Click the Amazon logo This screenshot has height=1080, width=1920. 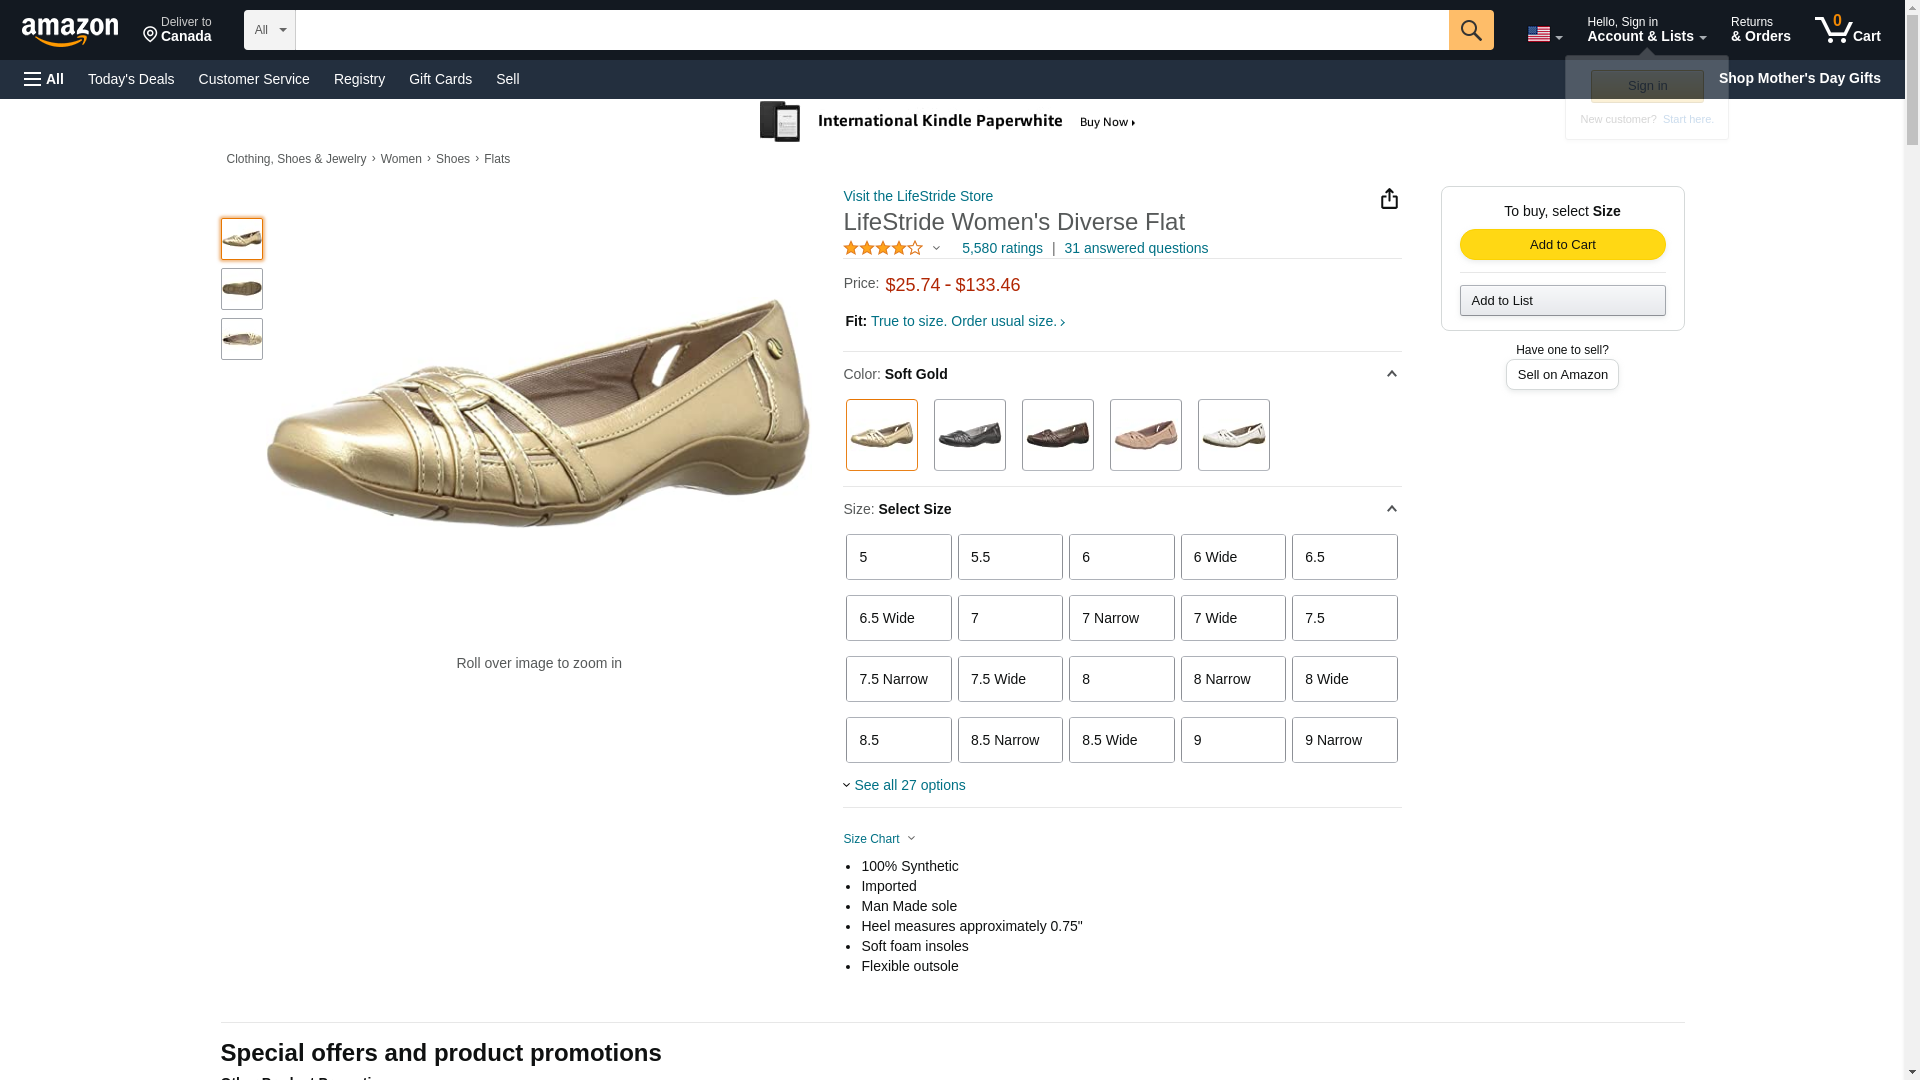tap(70, 31)
